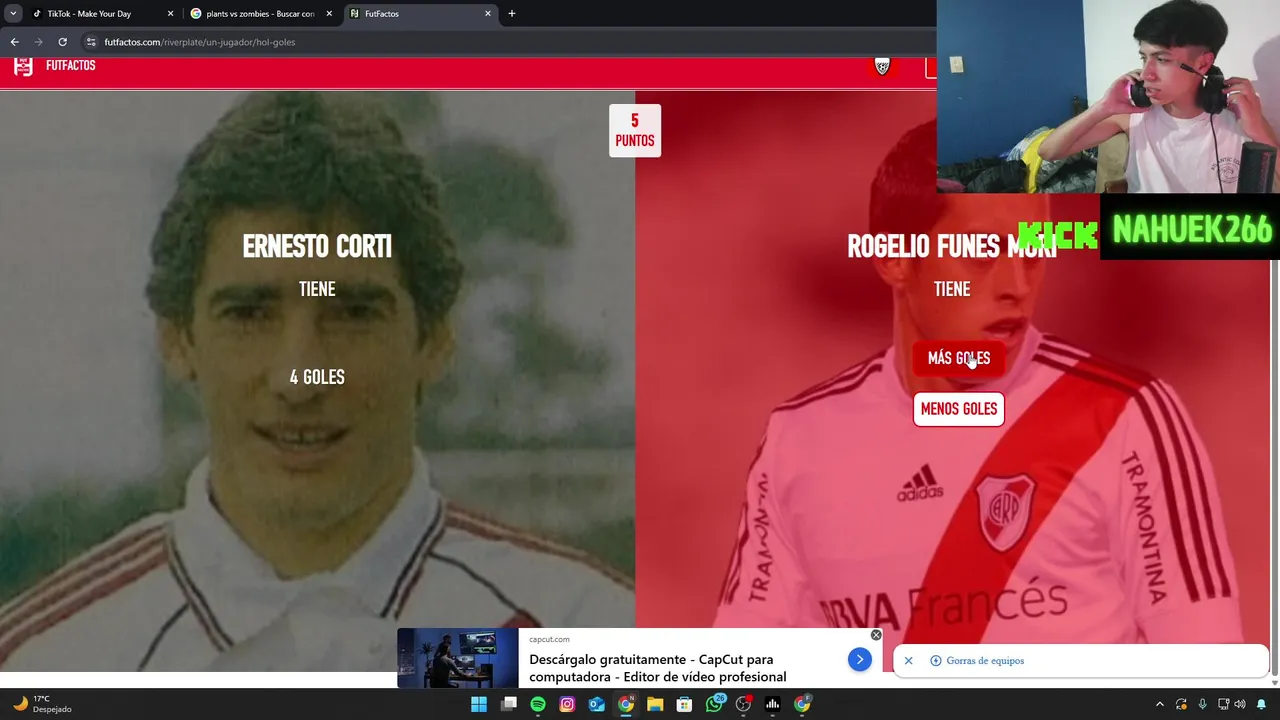Image resolution: width=1280 pixels, height=720 pixels.
Task: Open the CapCut download ad text
Action: 658,668
